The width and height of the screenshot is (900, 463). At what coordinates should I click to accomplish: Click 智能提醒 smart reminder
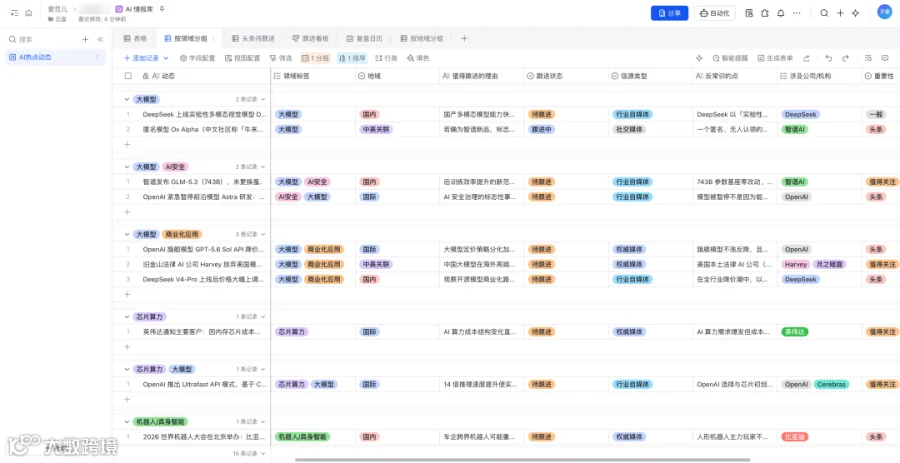(730, 58)
